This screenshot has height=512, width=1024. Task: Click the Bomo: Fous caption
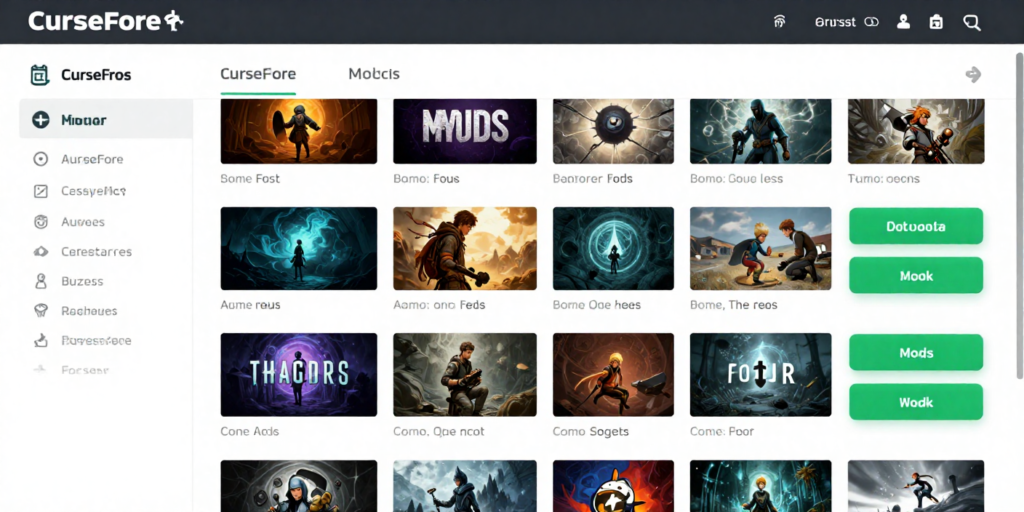point(426,178)
